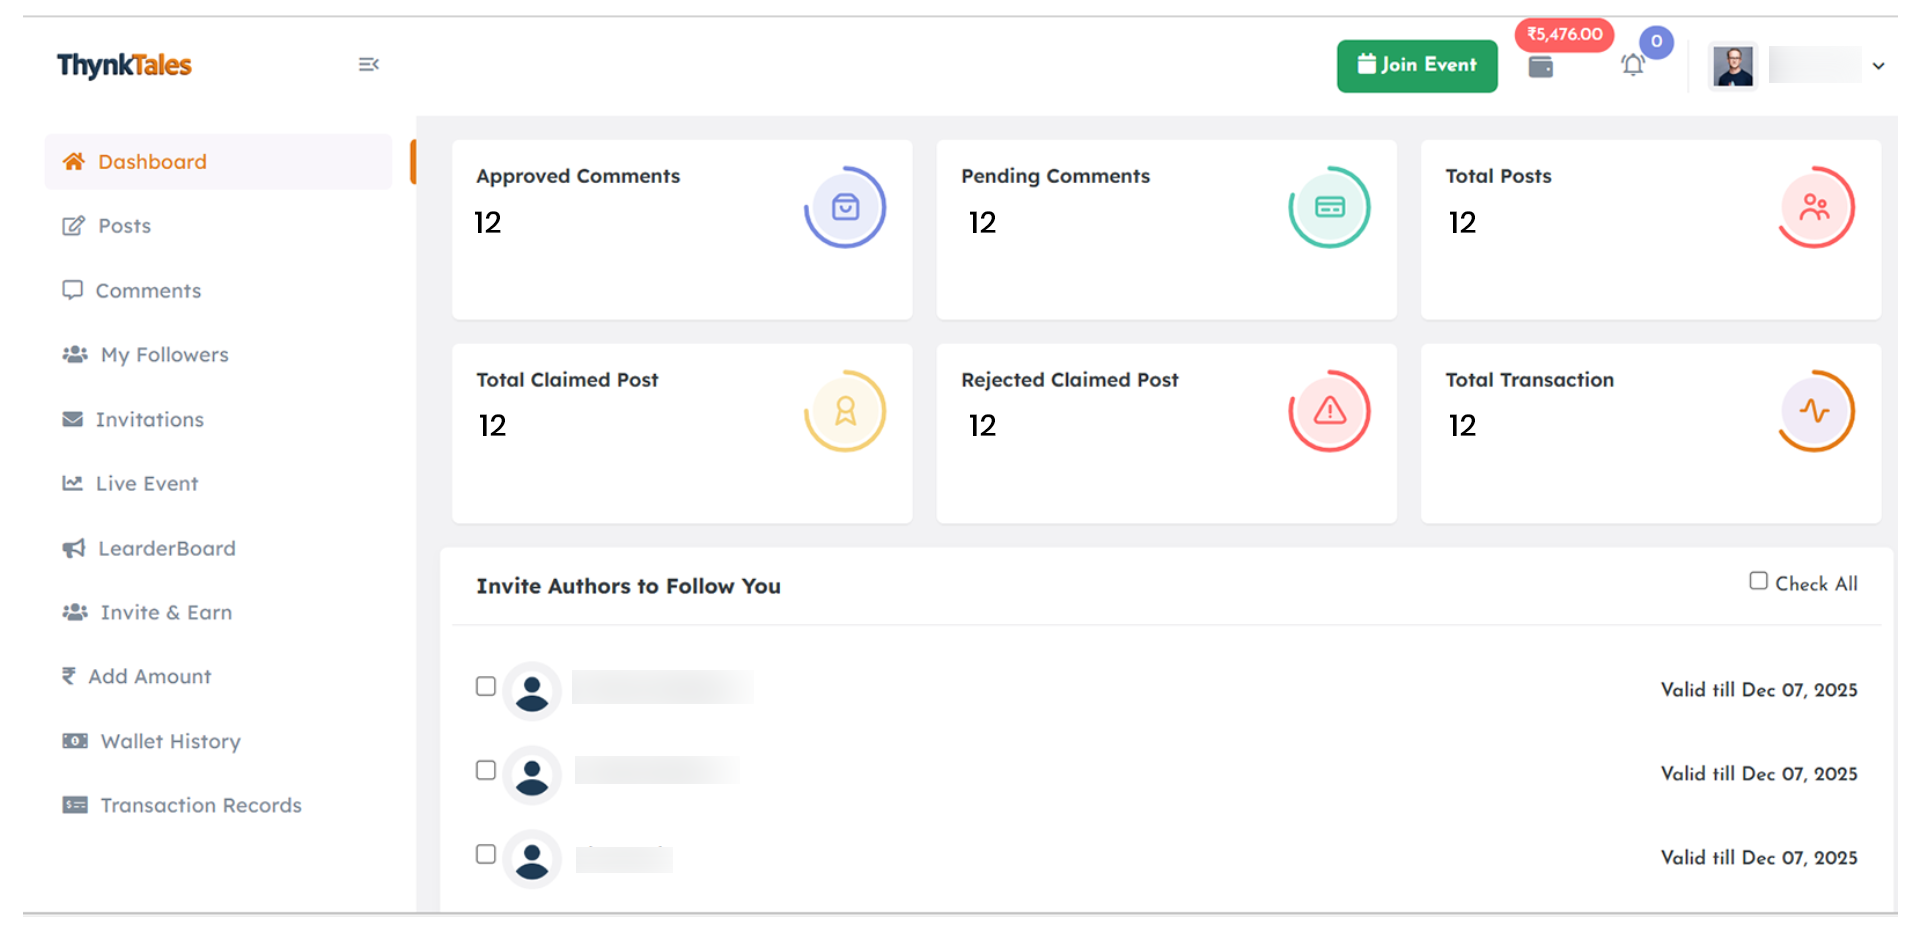The image size is (1920, 932).
Task: Open the notification count badge dropdown
Action: [x=1656, y=42]
